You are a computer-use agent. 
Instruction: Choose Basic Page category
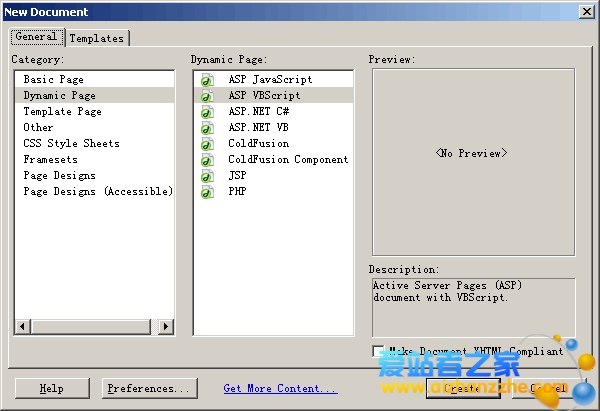54,79
